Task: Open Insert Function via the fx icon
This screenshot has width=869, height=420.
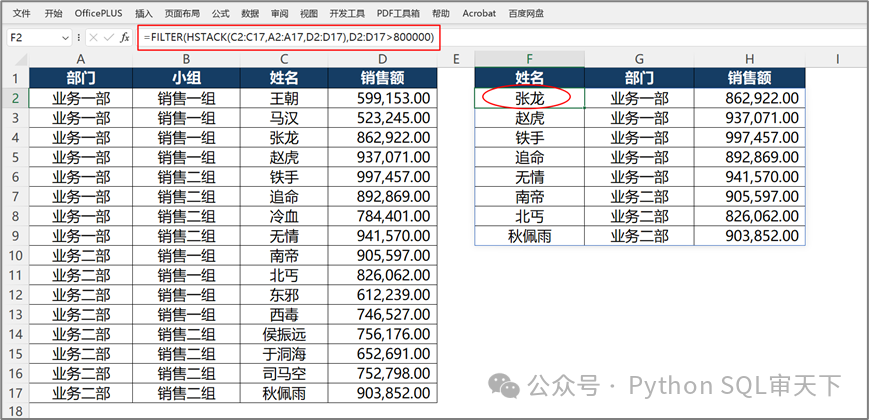Action: click(125, 38)
